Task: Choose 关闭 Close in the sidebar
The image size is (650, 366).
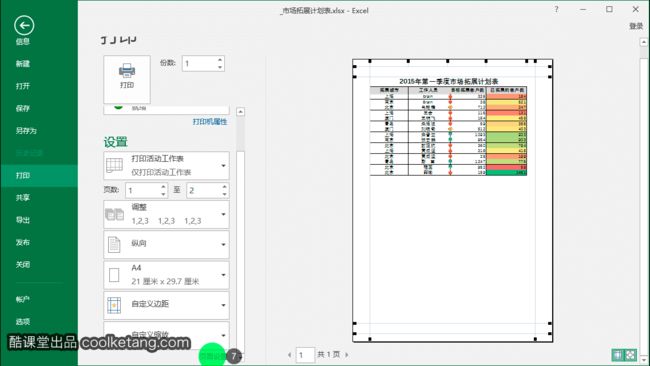Action: click(23, 264)
